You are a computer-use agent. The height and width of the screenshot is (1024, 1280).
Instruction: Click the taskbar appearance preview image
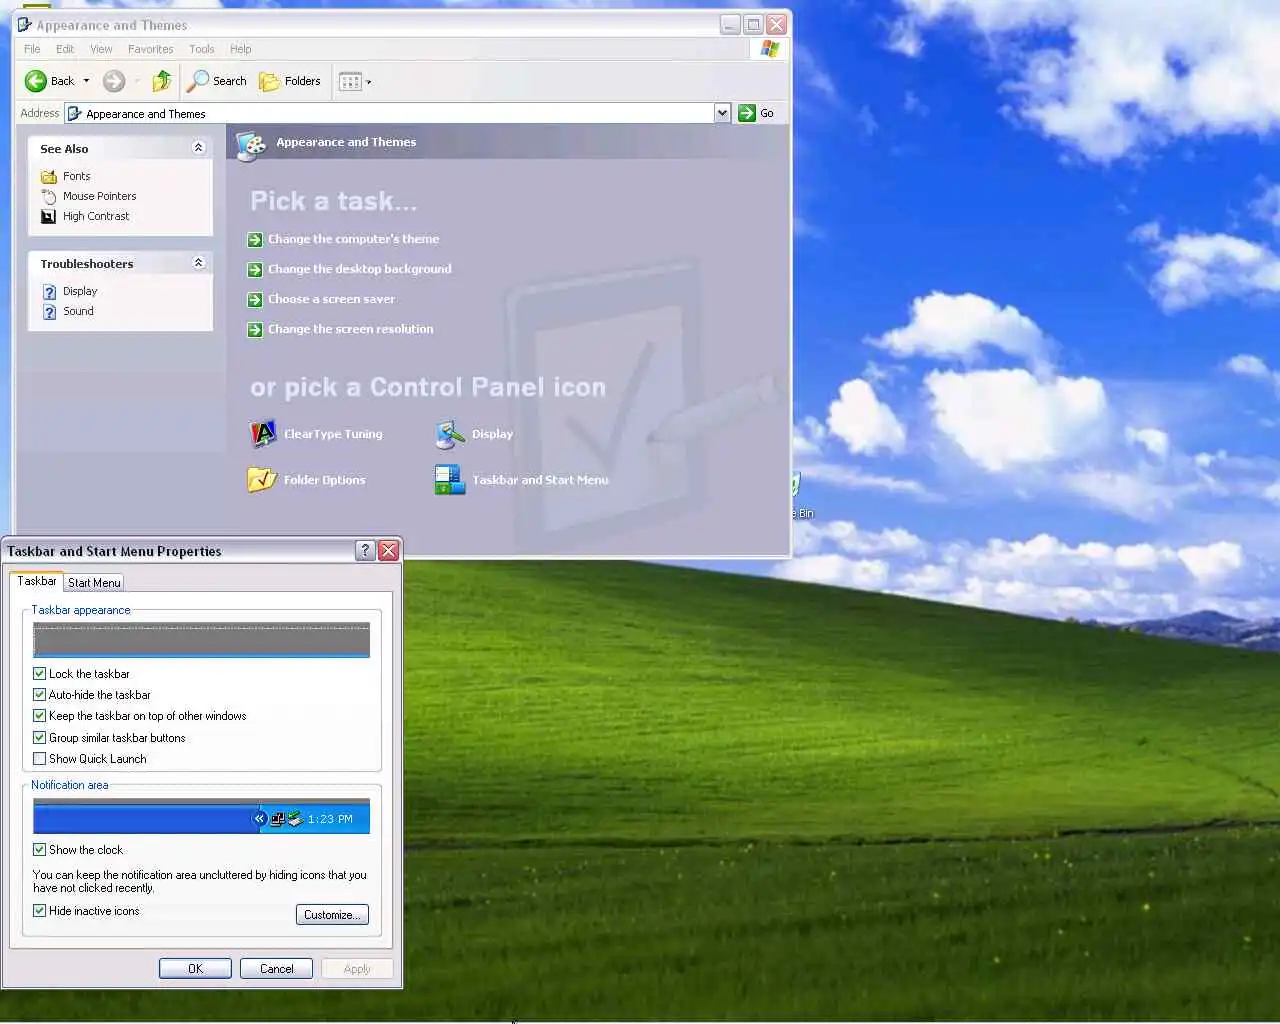tap(201, 640)
